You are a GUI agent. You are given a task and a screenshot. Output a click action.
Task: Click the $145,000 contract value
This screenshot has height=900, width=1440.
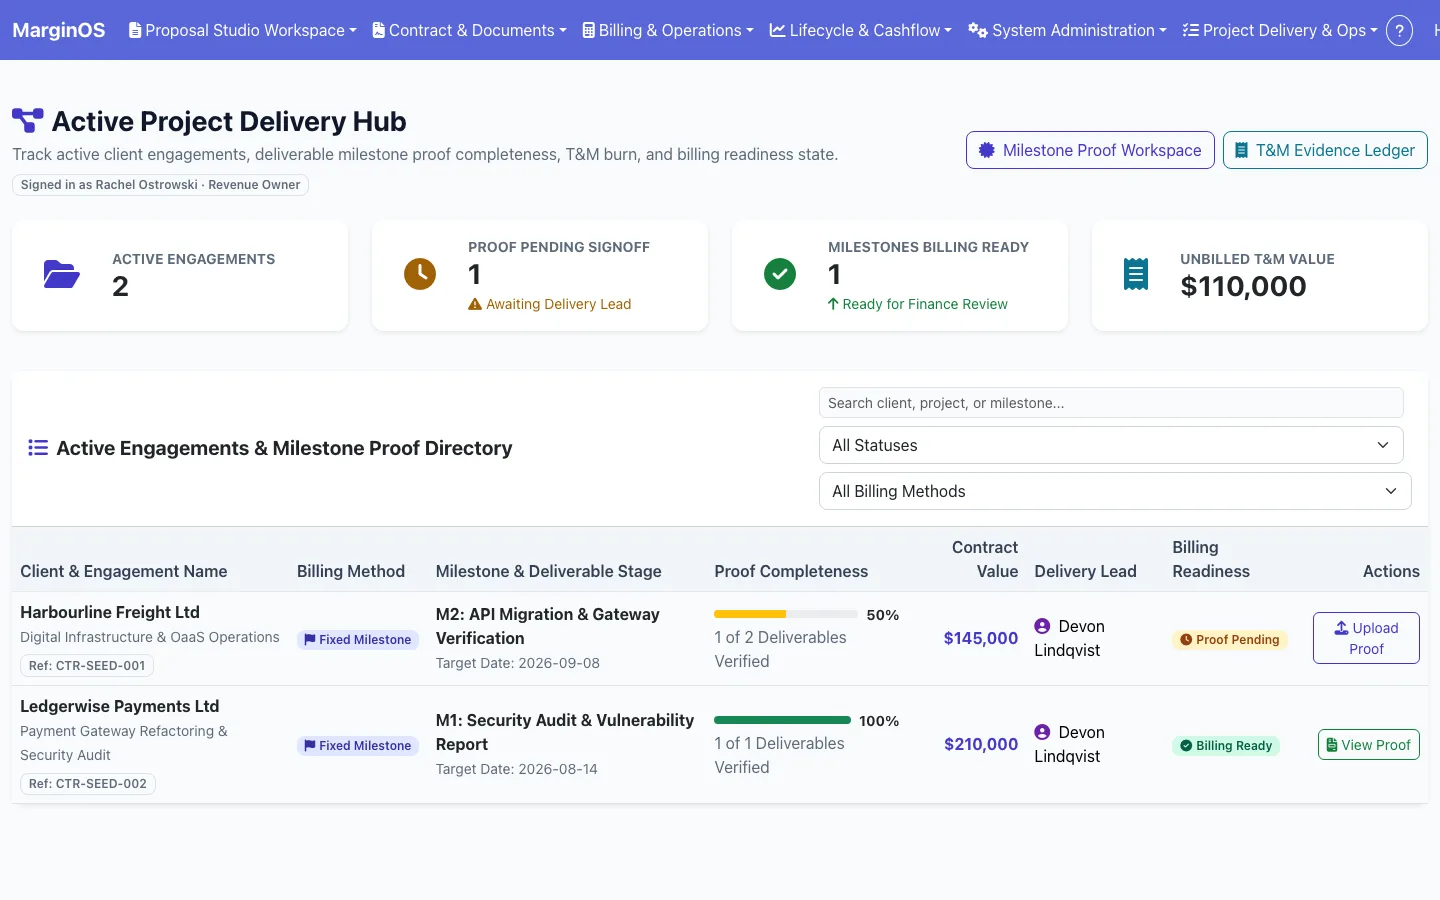981,638
